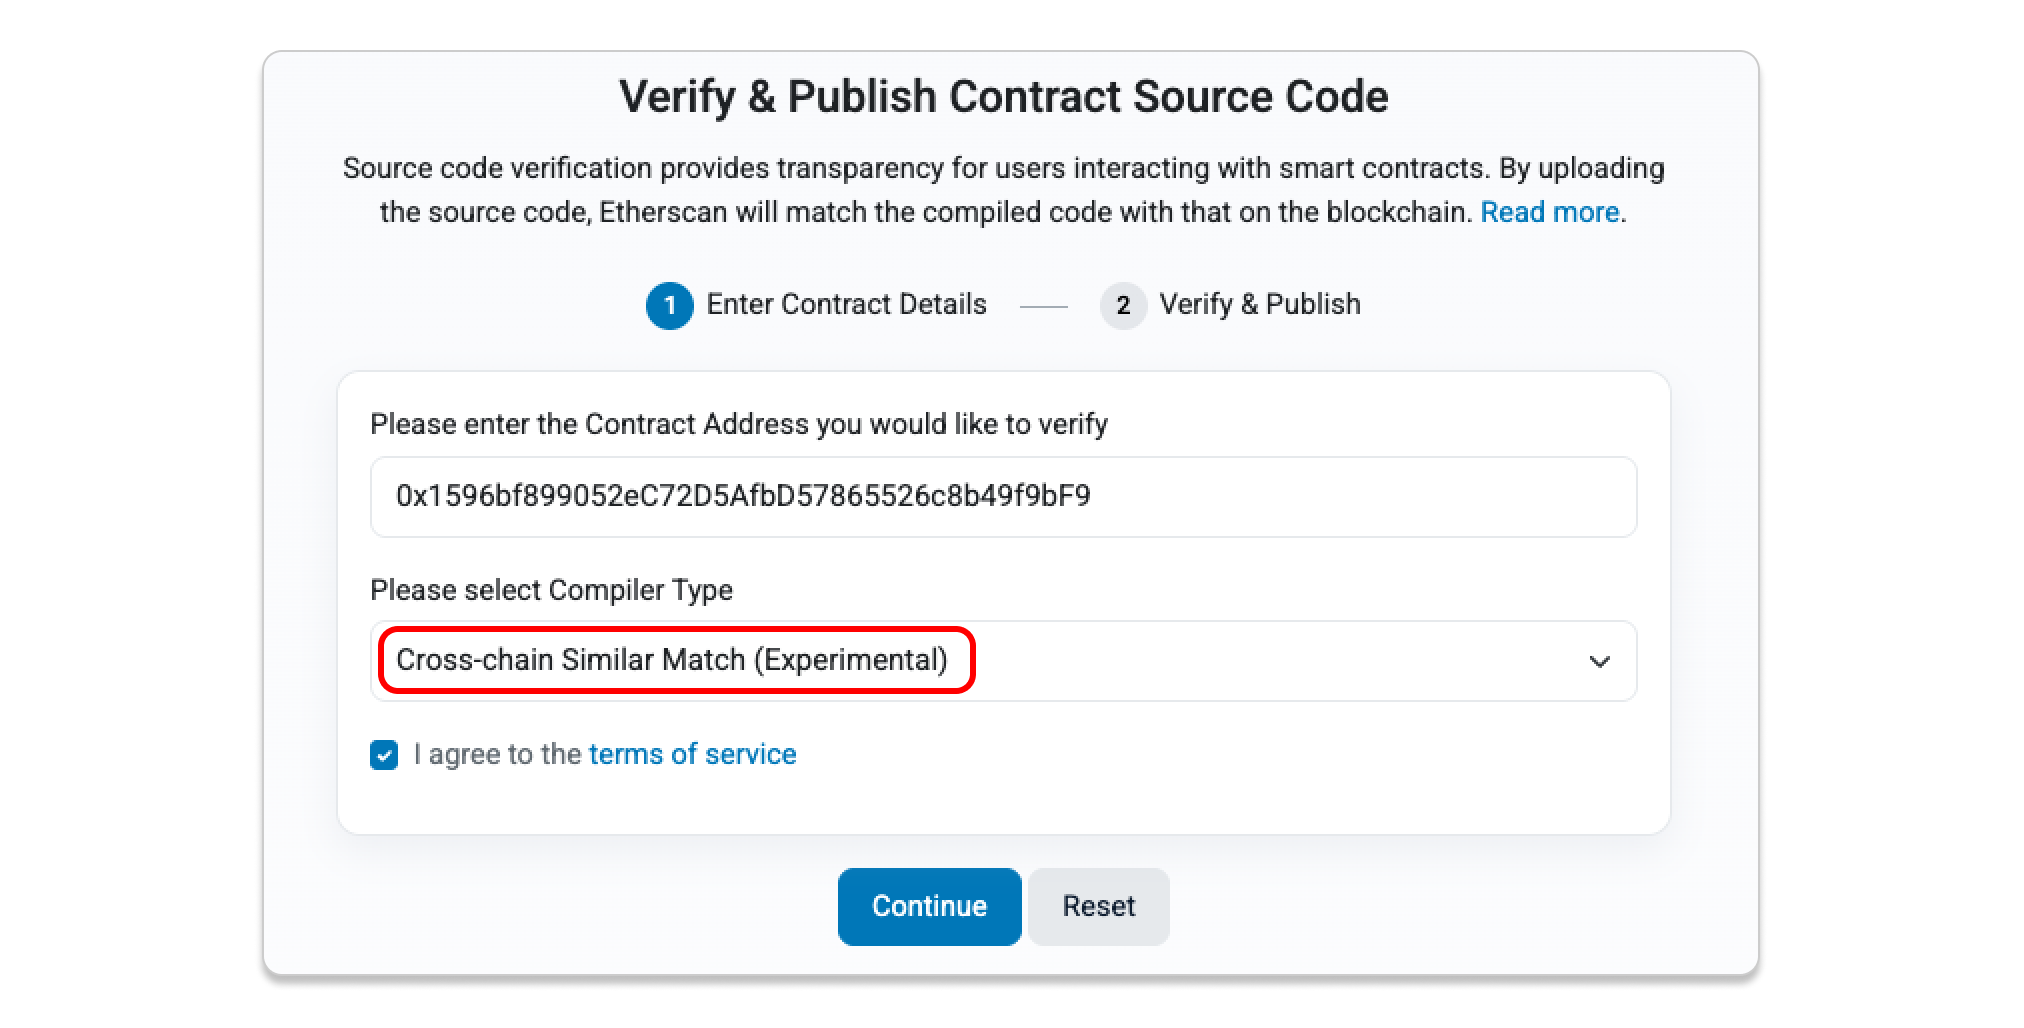Image resolution: width=2024 pixels, height=1028 pixels.
Task: Click the step 2 number circle
Action: coord(1123,305)
